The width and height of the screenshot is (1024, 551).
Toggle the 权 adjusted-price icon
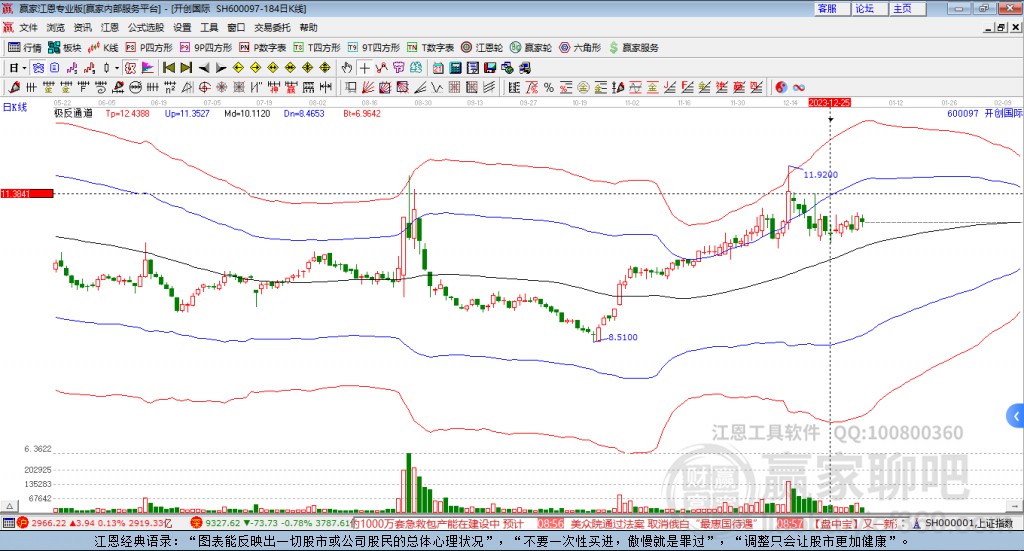pos(130,68)
